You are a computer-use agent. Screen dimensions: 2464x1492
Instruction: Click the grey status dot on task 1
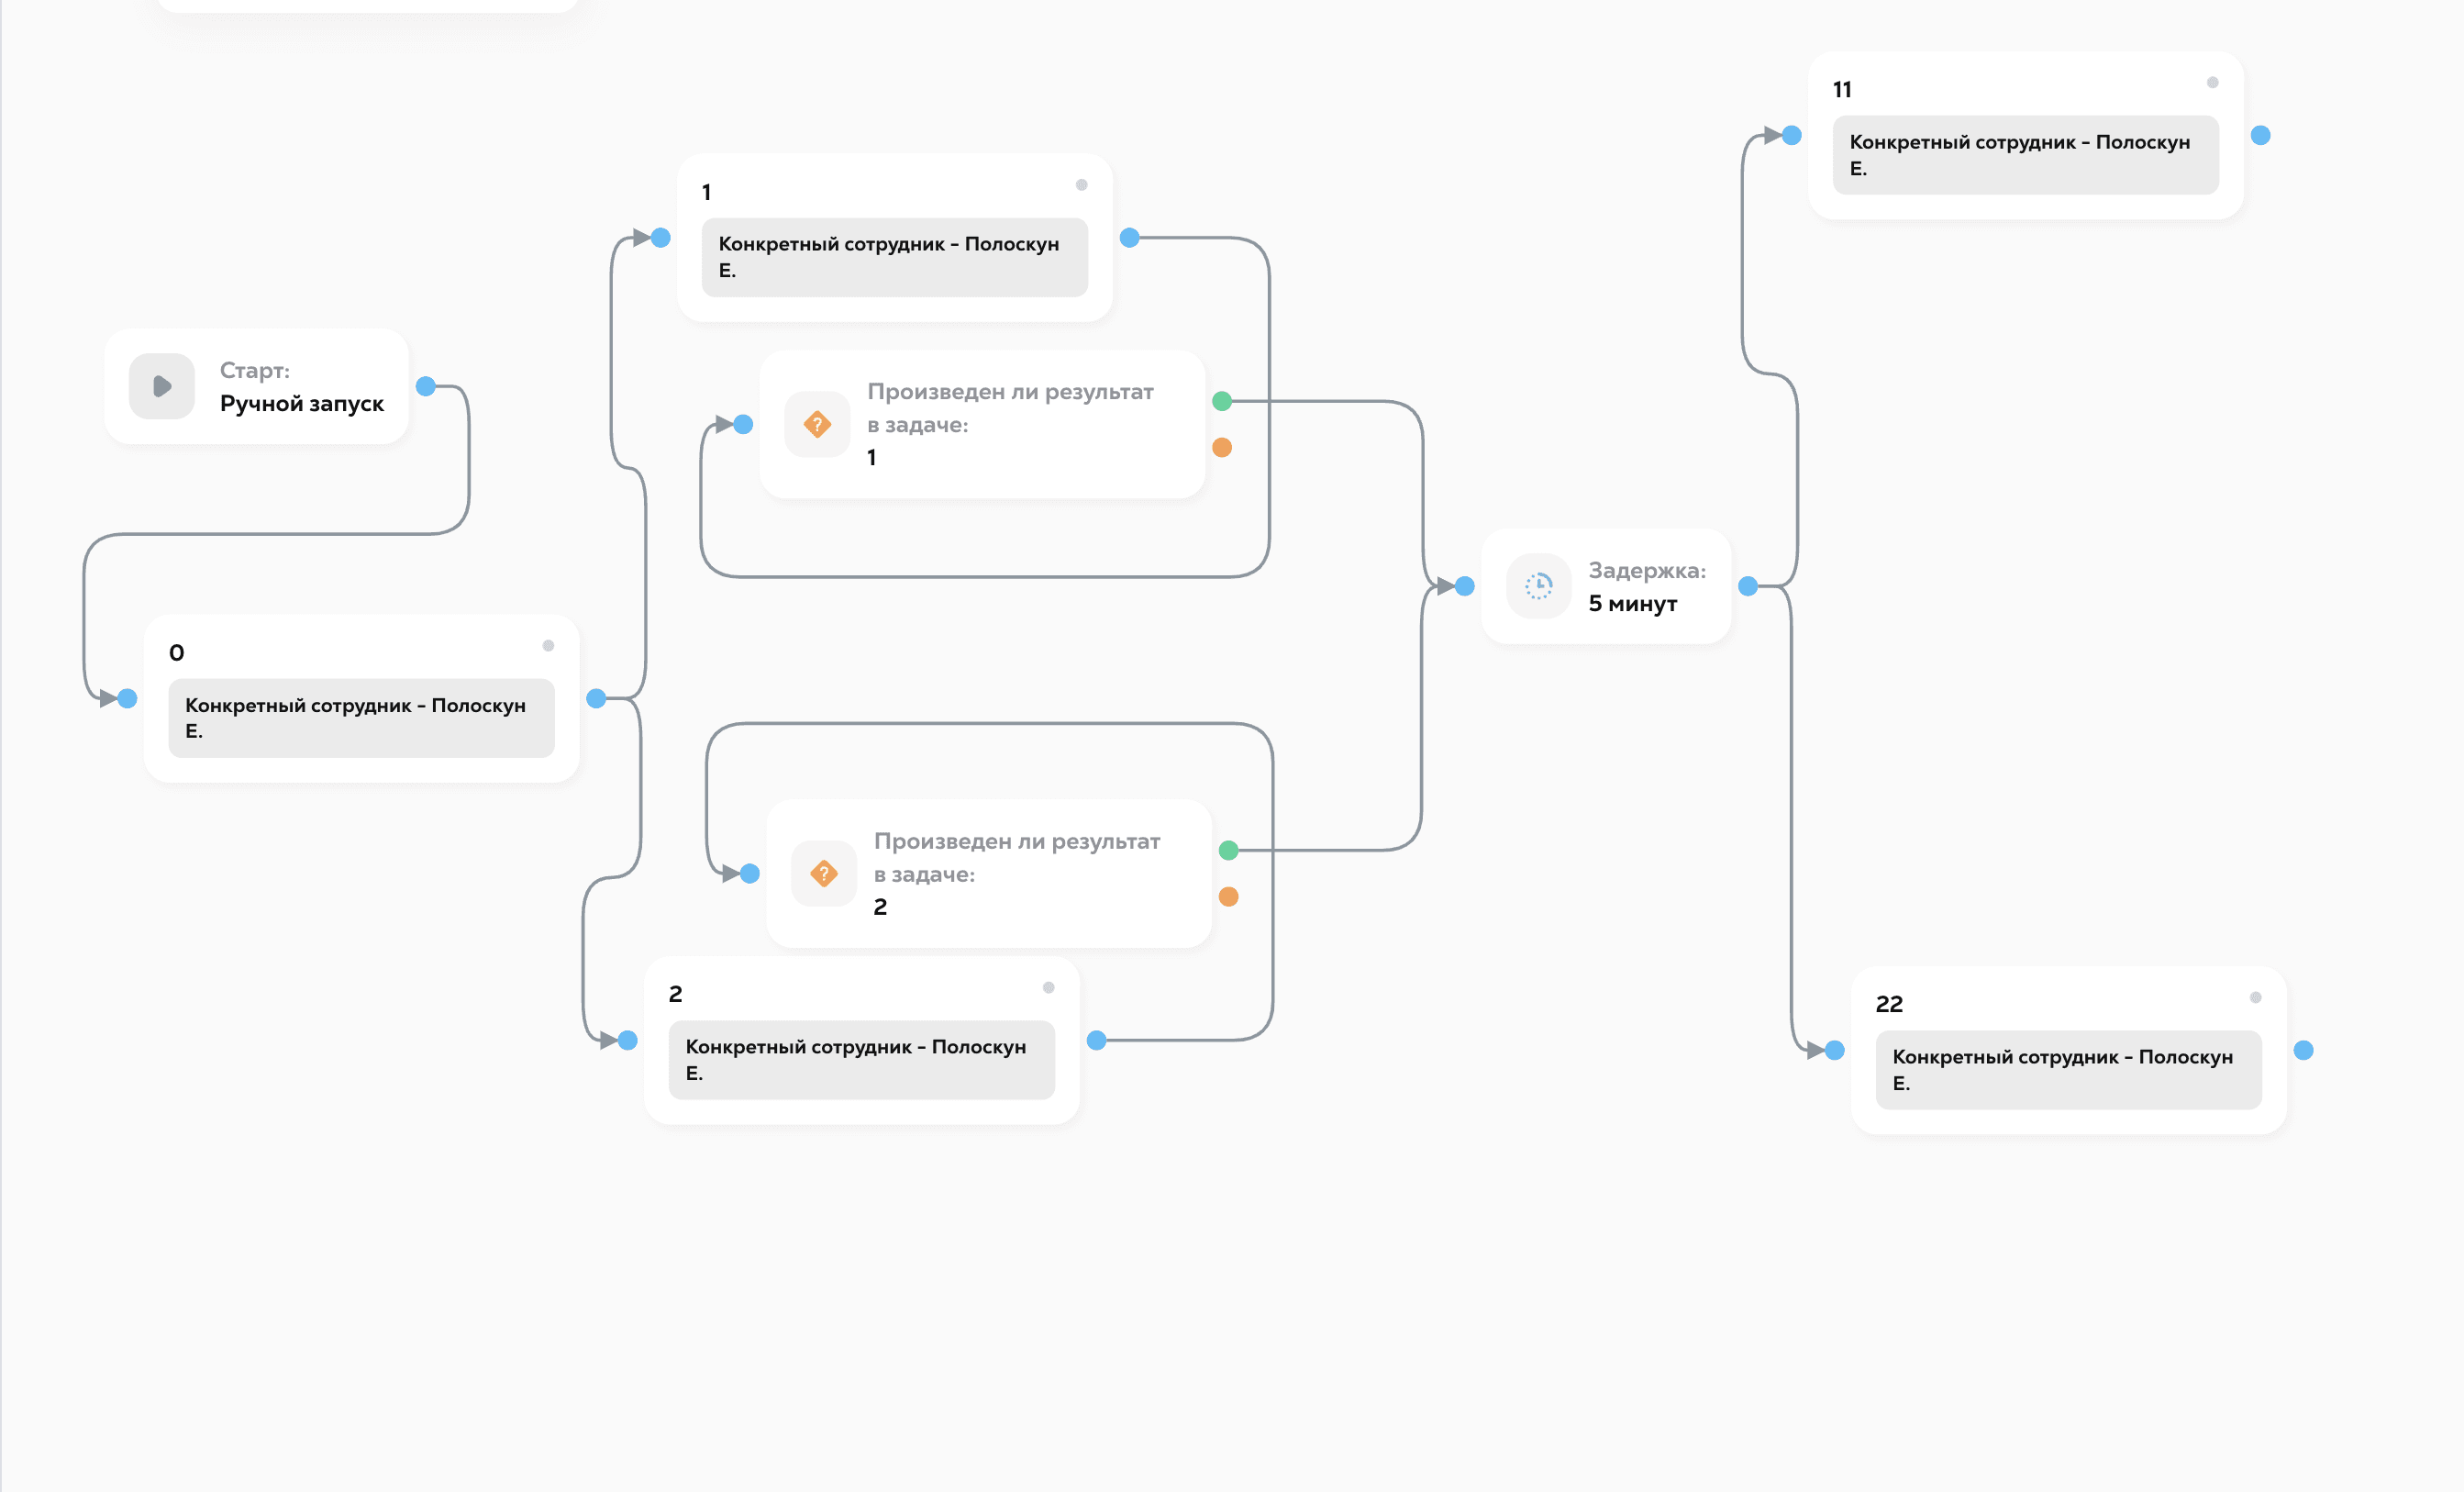[x=1081, y=185]
